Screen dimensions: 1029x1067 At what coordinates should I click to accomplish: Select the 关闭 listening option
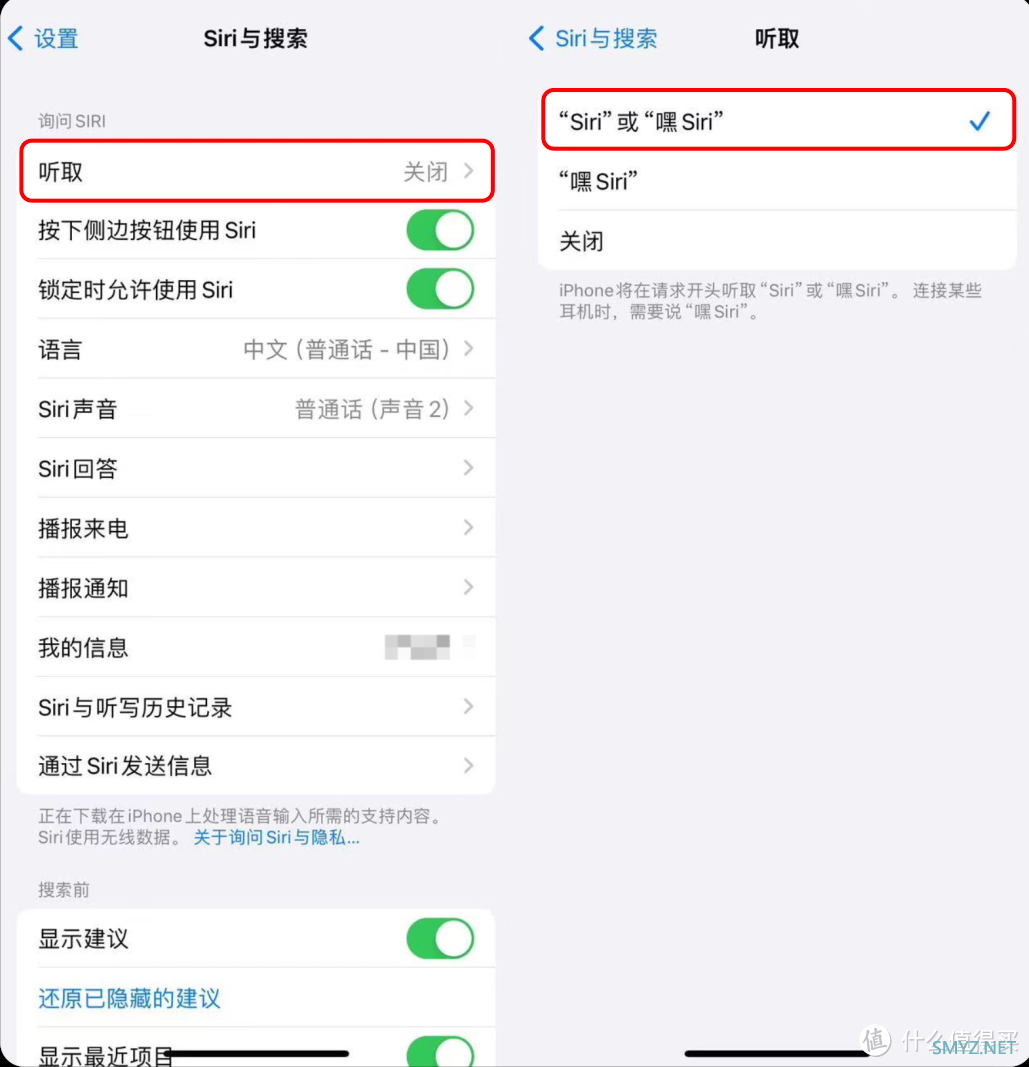(777, 241)
